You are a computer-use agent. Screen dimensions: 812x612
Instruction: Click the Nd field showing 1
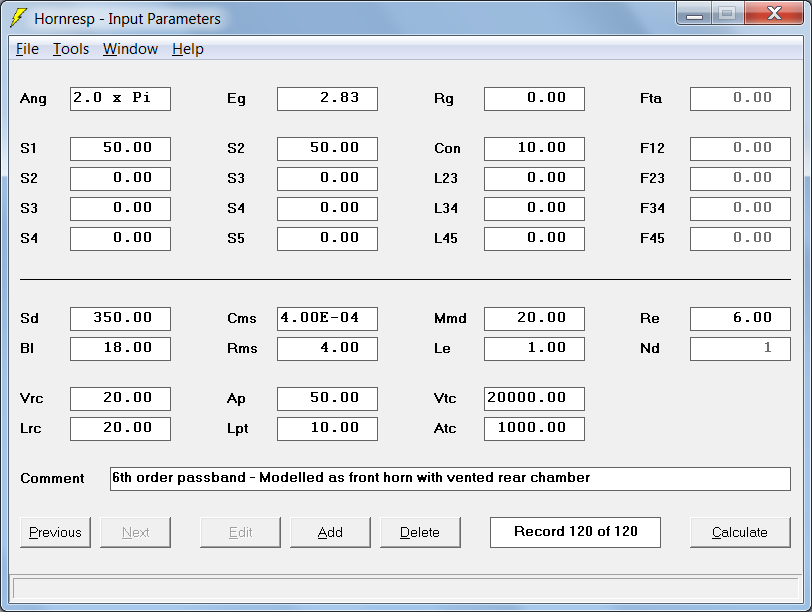tap(741, 349)
